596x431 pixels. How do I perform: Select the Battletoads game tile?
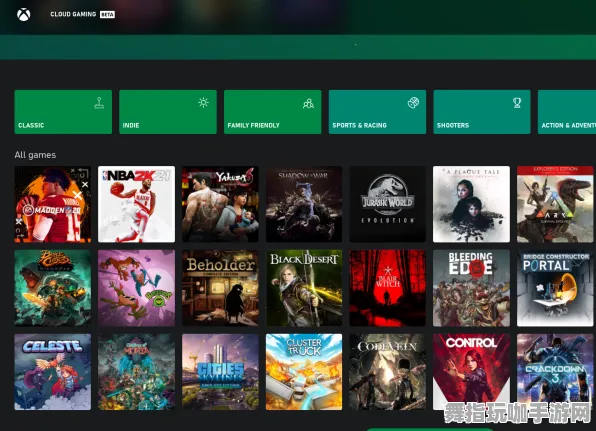(136, 288)
